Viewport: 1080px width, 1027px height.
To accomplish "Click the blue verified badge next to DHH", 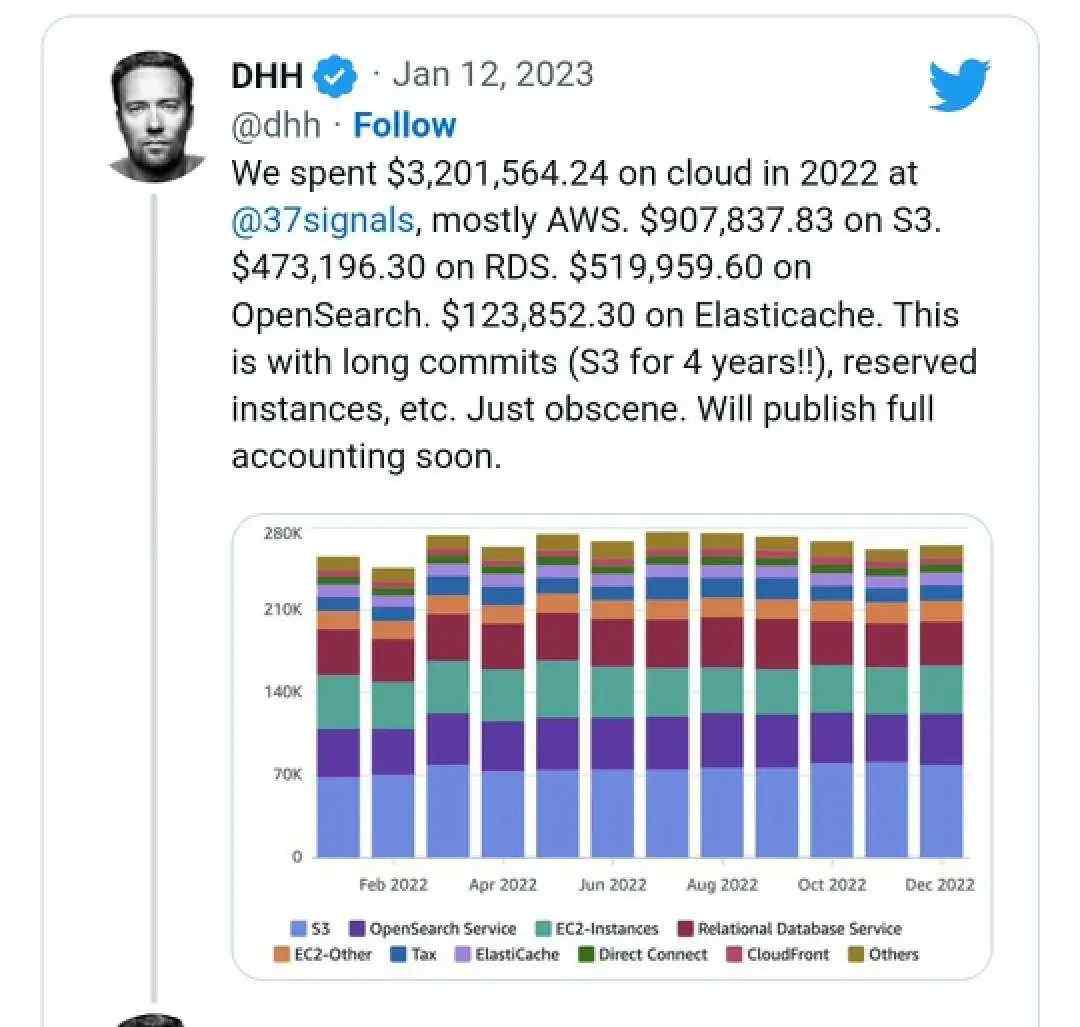I will (334, 74).
